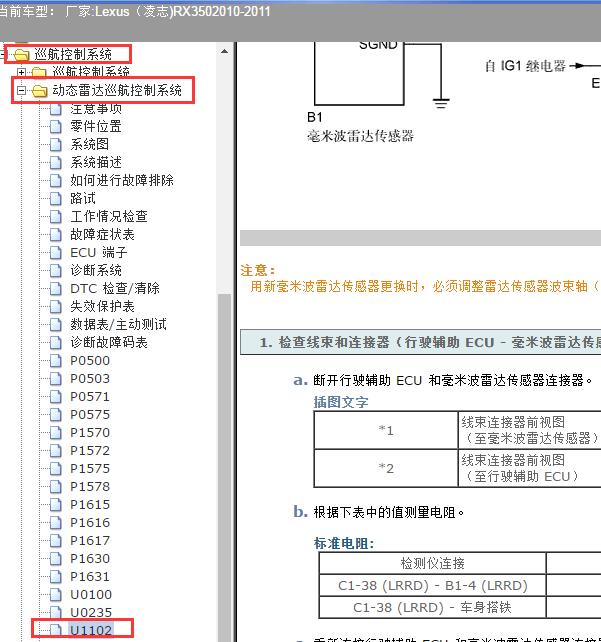Open the 路试 page

[x=83, y=198]
